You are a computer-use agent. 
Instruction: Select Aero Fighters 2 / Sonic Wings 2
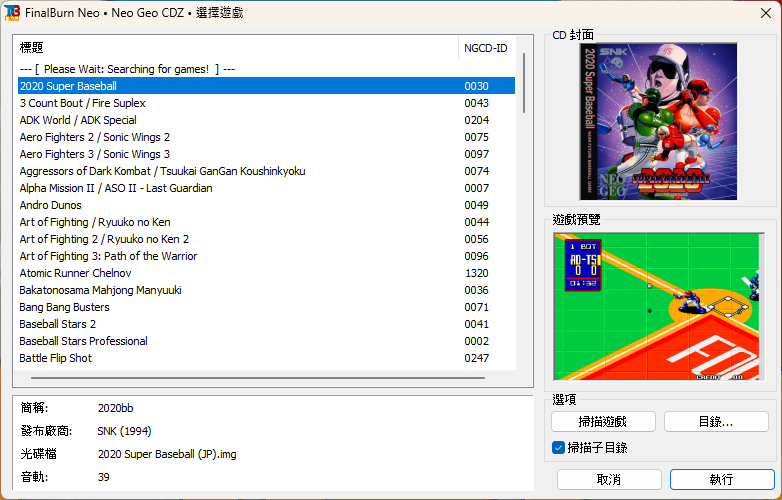point(266,137)
